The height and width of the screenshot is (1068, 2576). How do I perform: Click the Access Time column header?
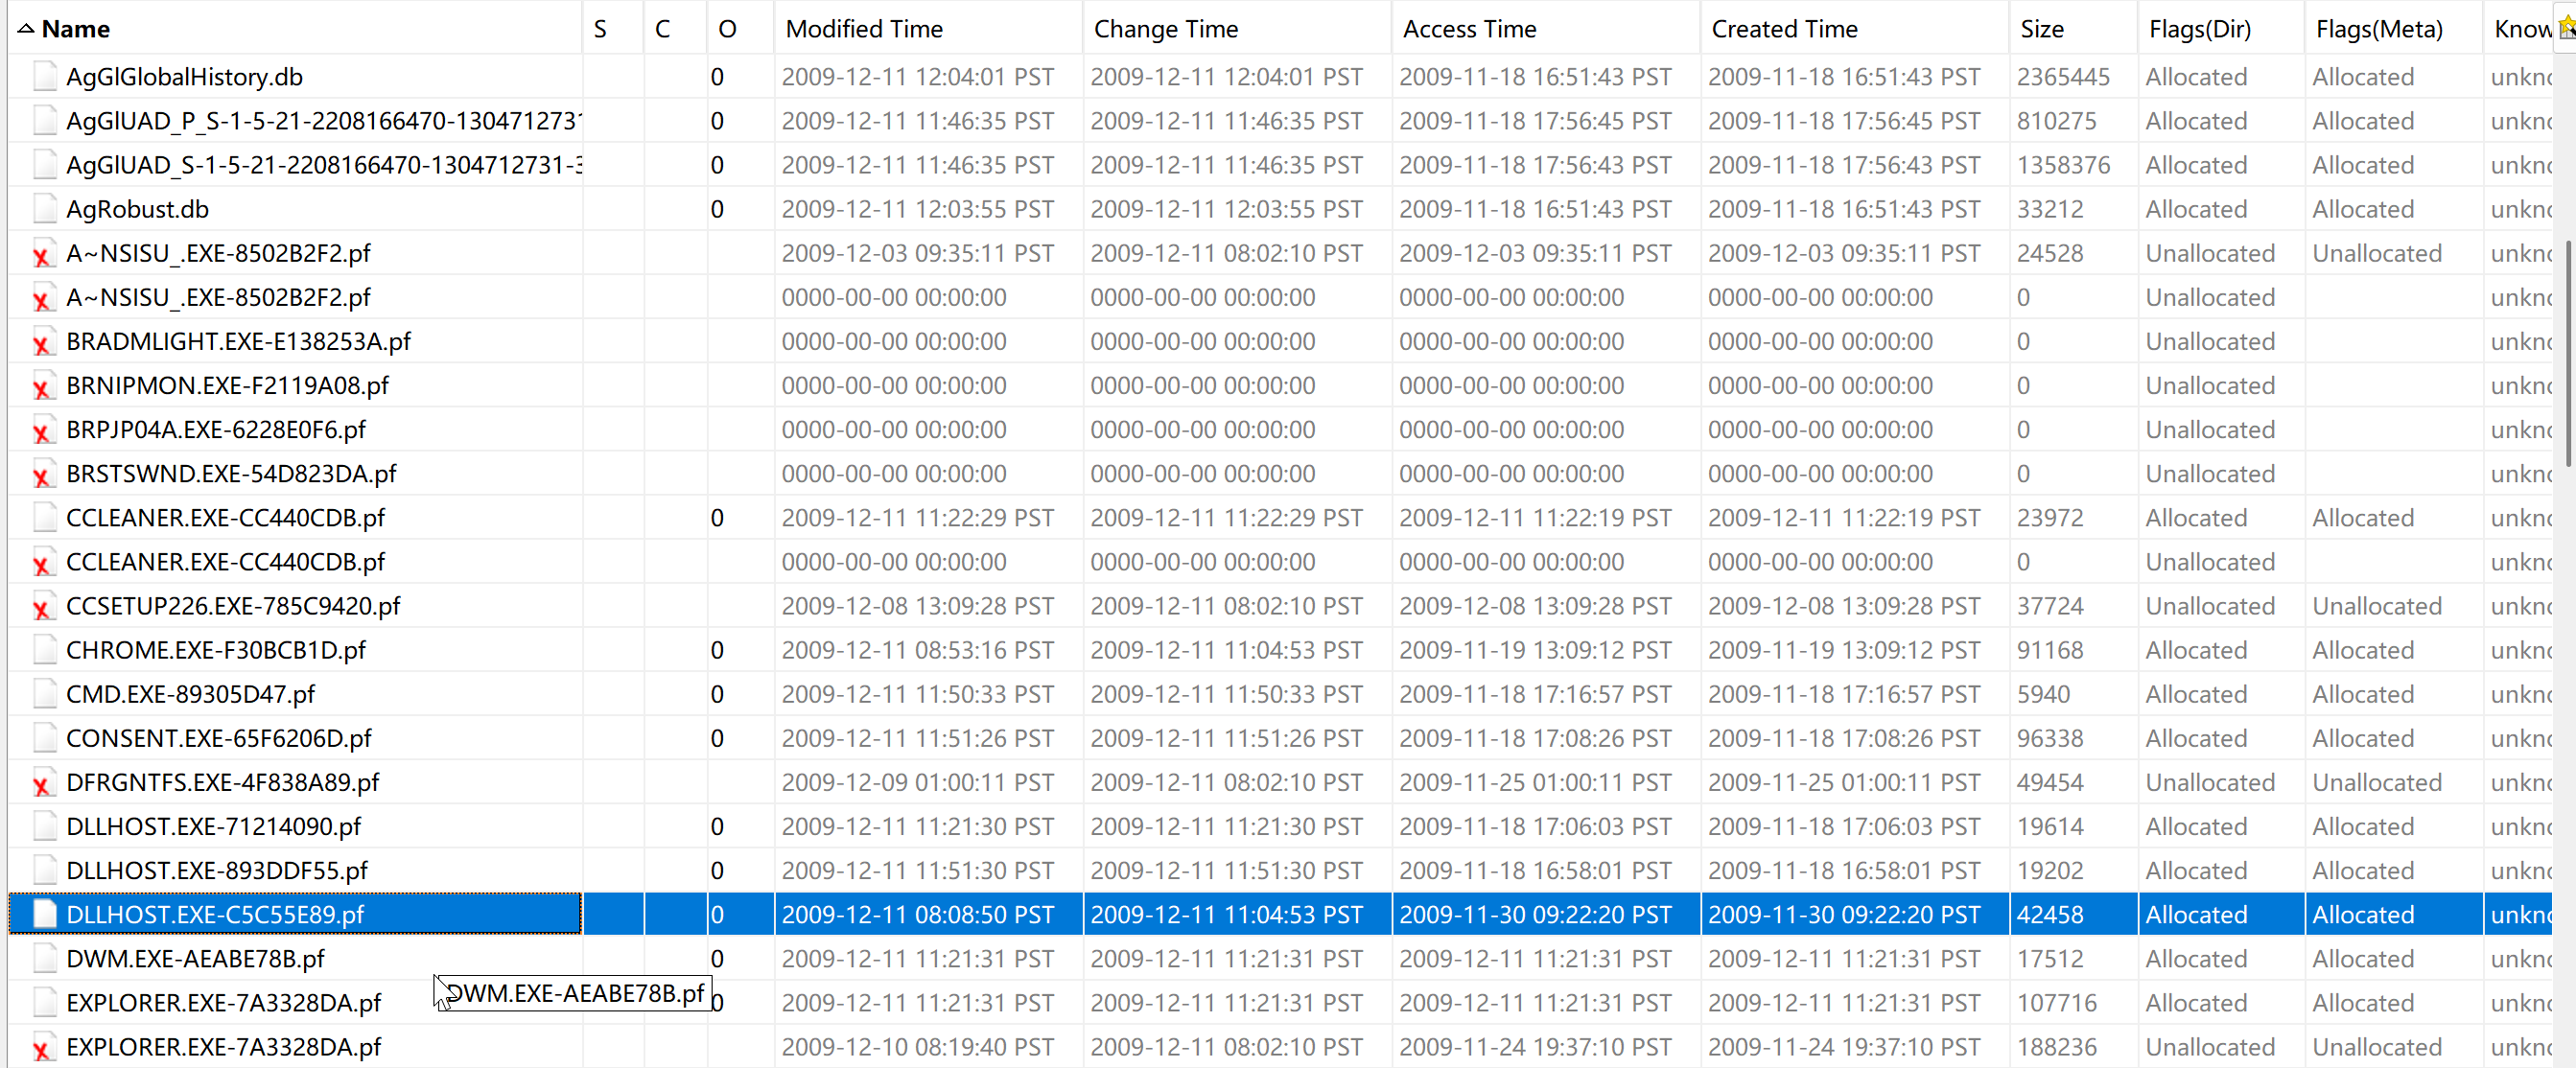pos(1469,29)
